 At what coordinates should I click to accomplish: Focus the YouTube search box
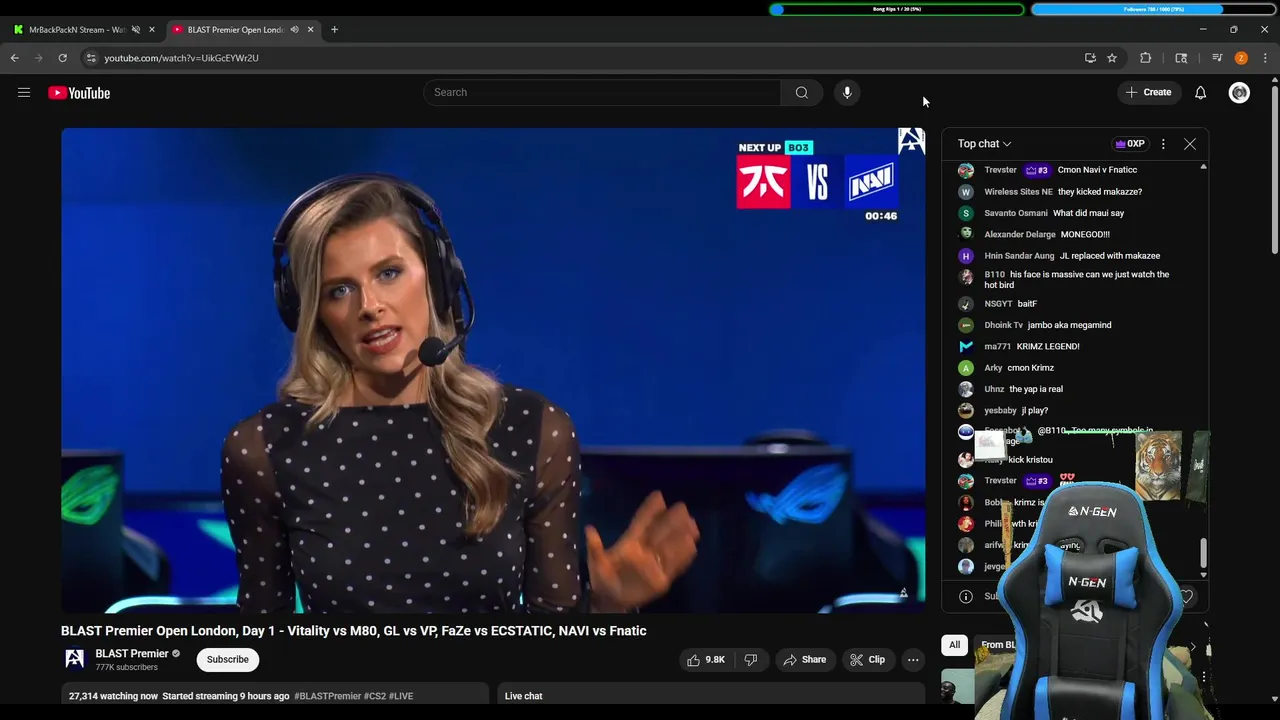coord(602,92)
